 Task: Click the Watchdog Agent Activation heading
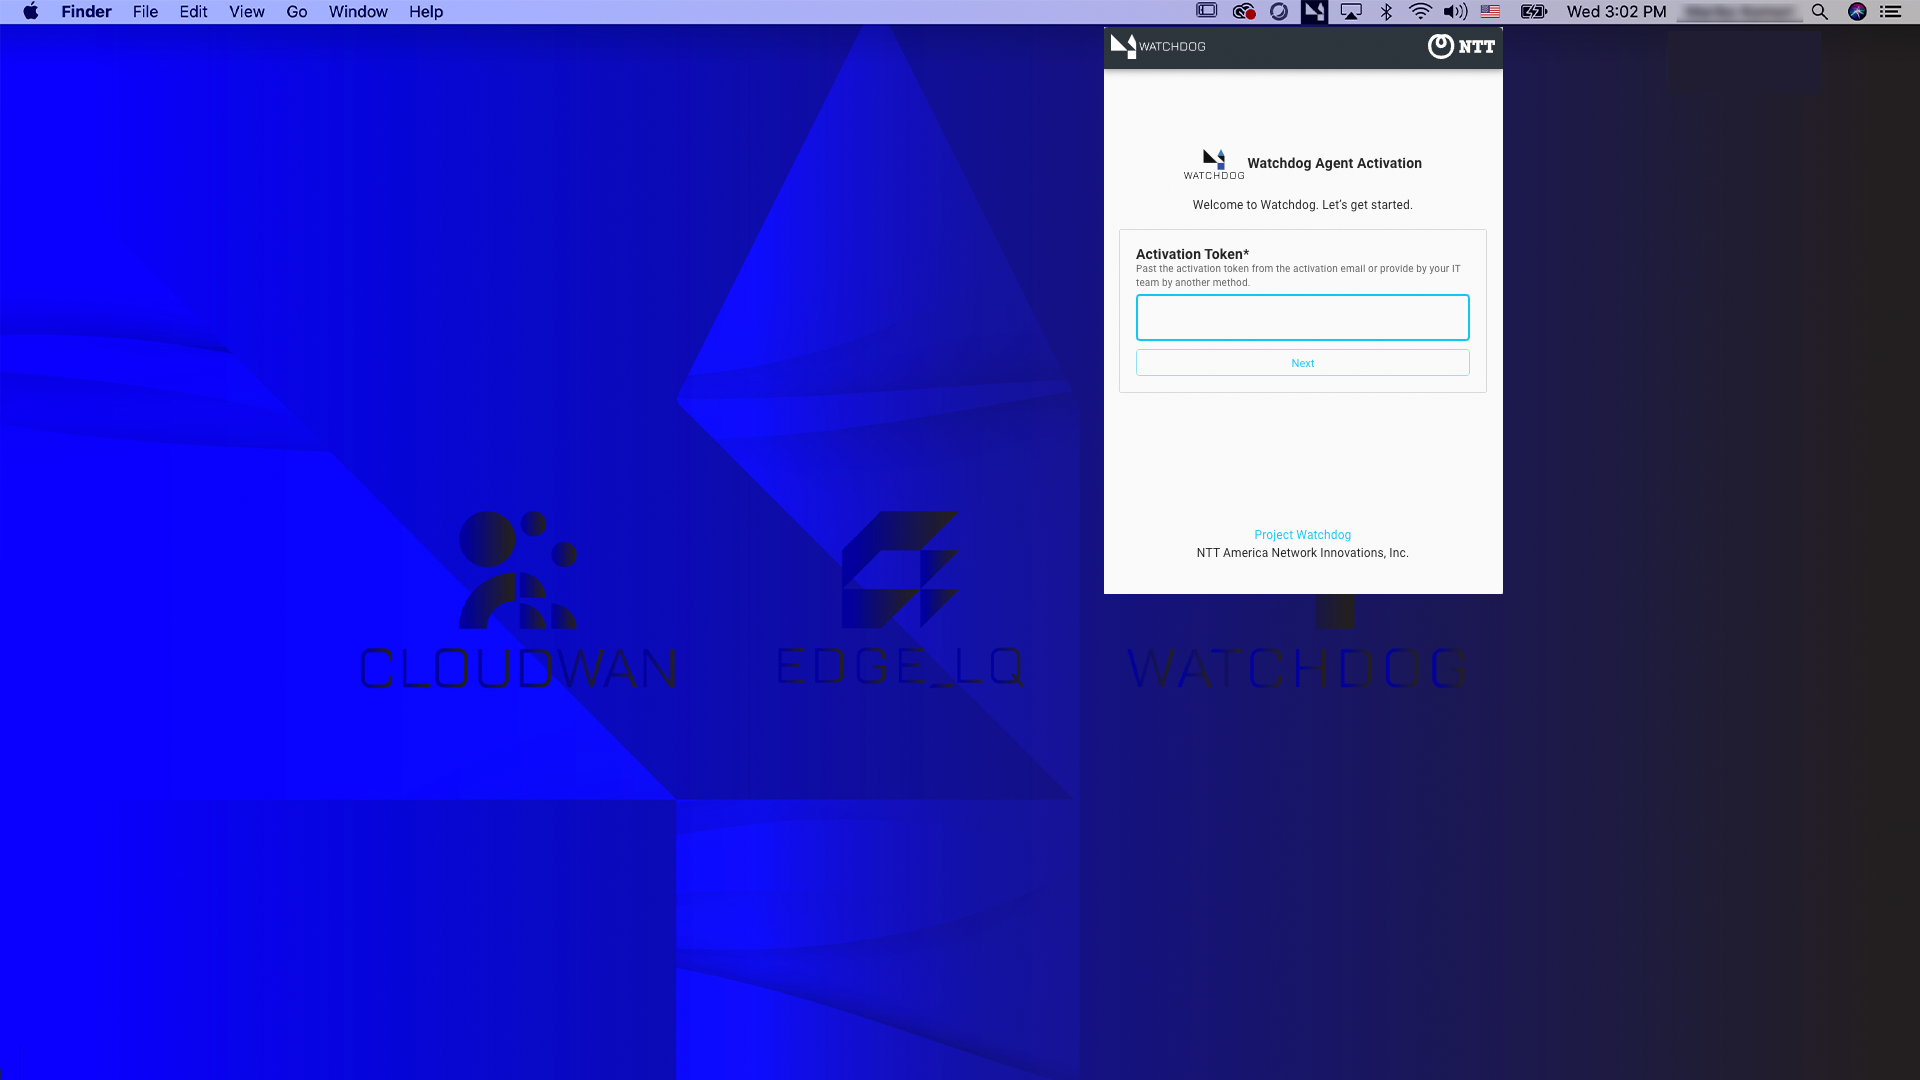click(x=1334, y=163)
